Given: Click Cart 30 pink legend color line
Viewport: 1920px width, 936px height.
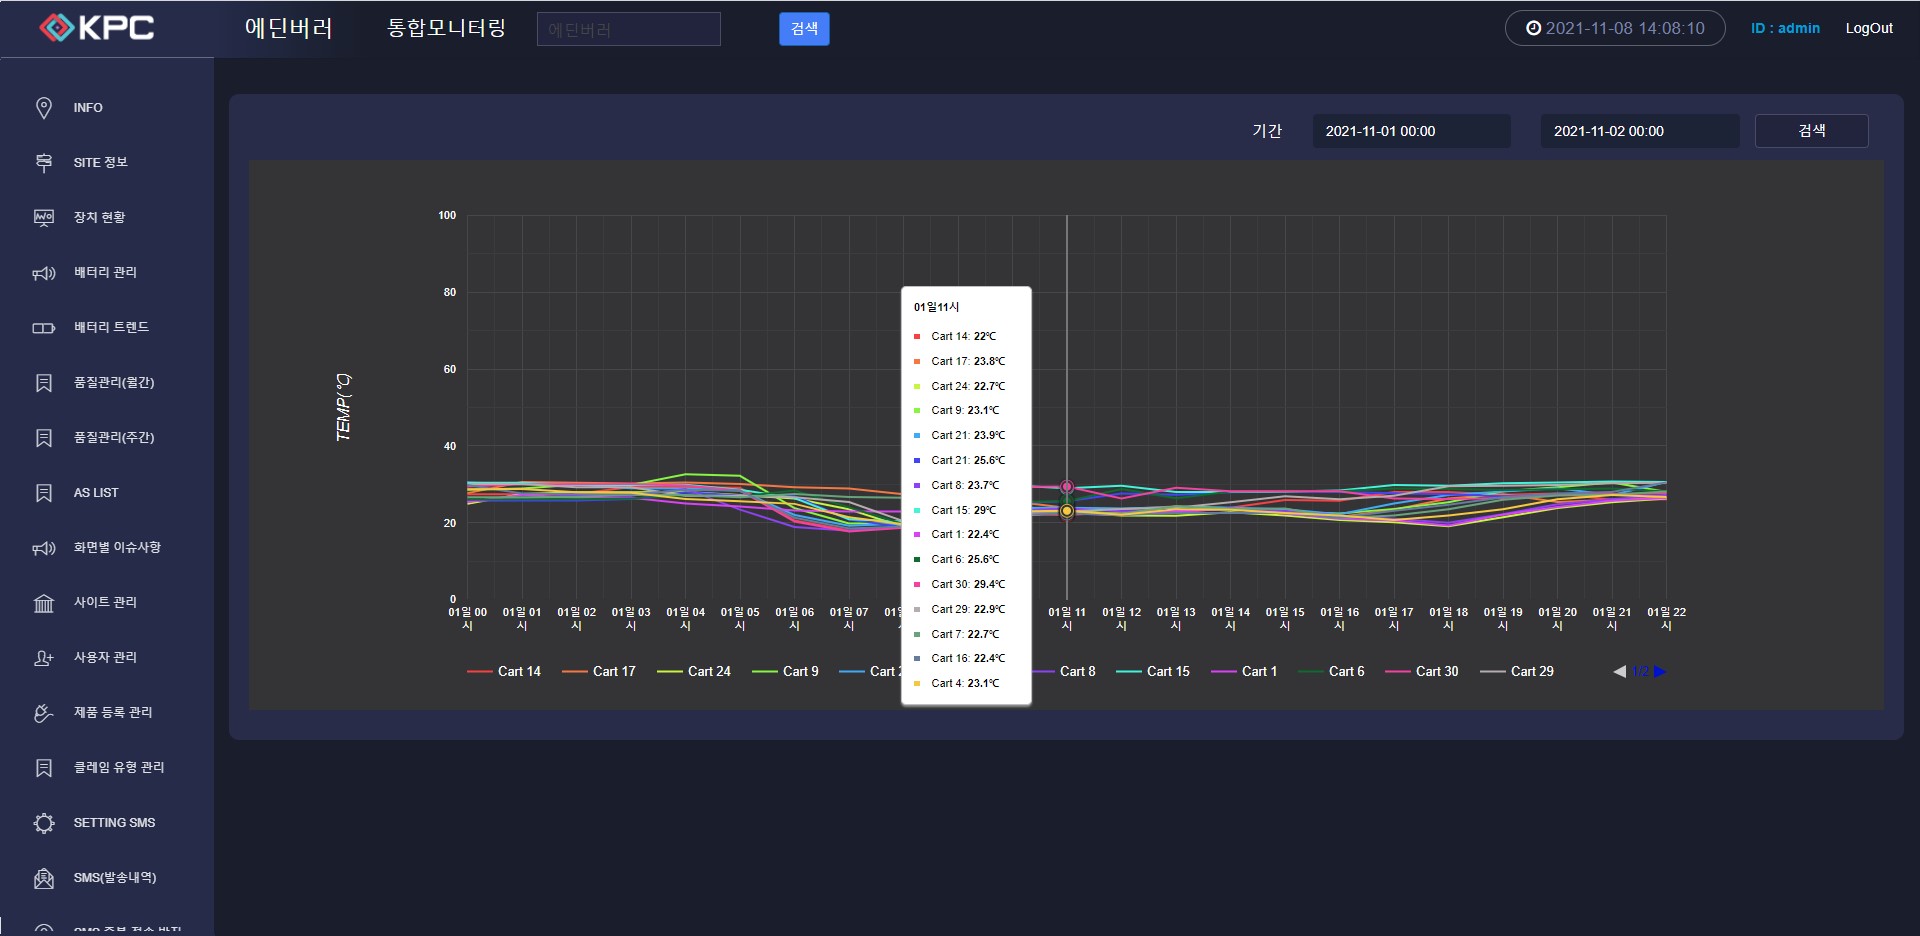Looking at the screenshot, I should point(1397,672).
